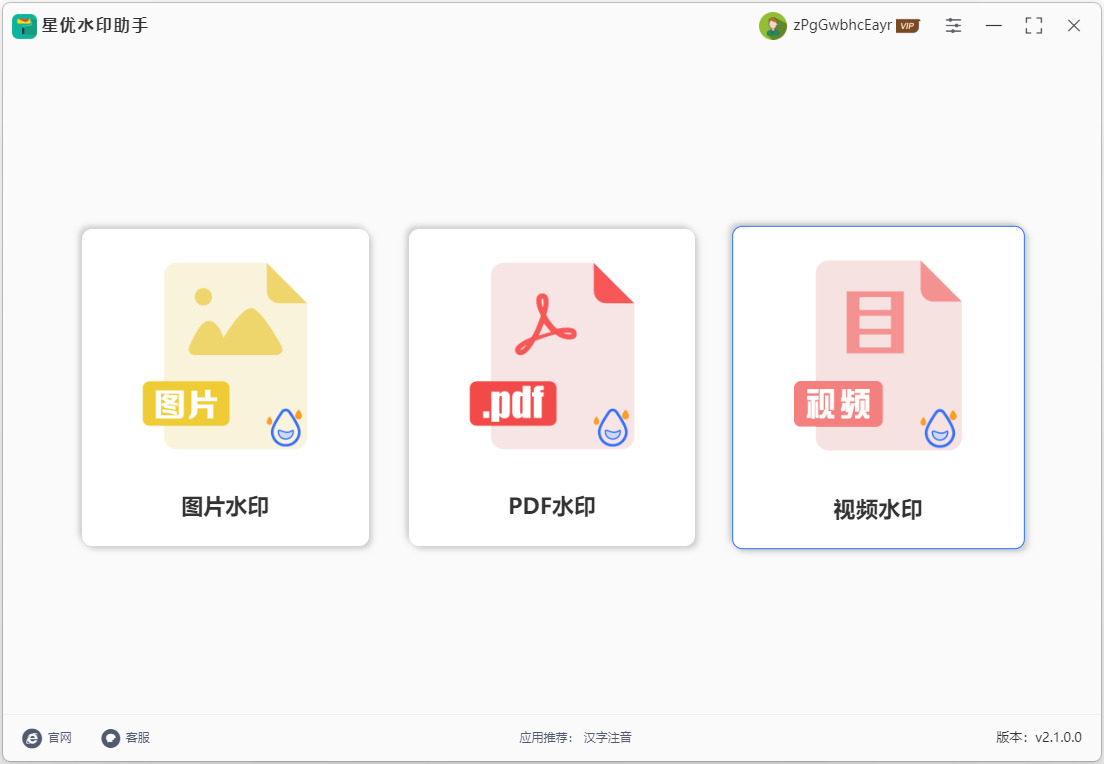This screenshot has height=764, width=1104.
Task: Click the pink 视频 film file icon
Action: click(x=877, y=355)
